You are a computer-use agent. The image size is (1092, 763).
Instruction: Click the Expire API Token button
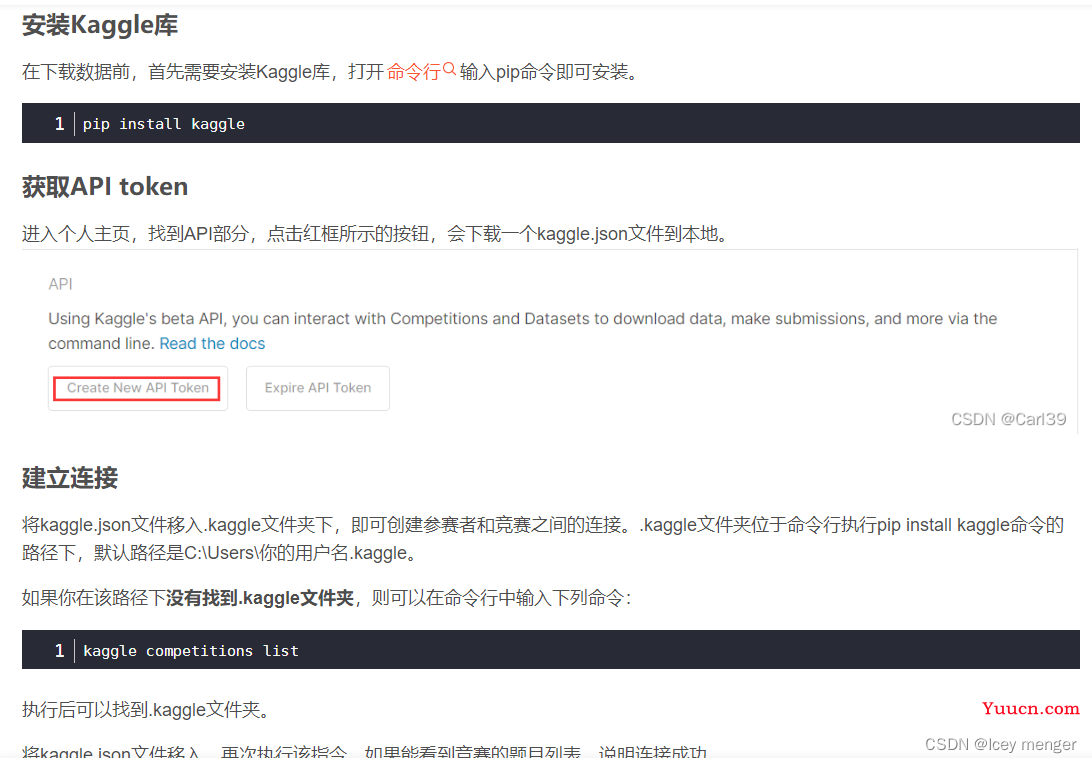point(318,388)
